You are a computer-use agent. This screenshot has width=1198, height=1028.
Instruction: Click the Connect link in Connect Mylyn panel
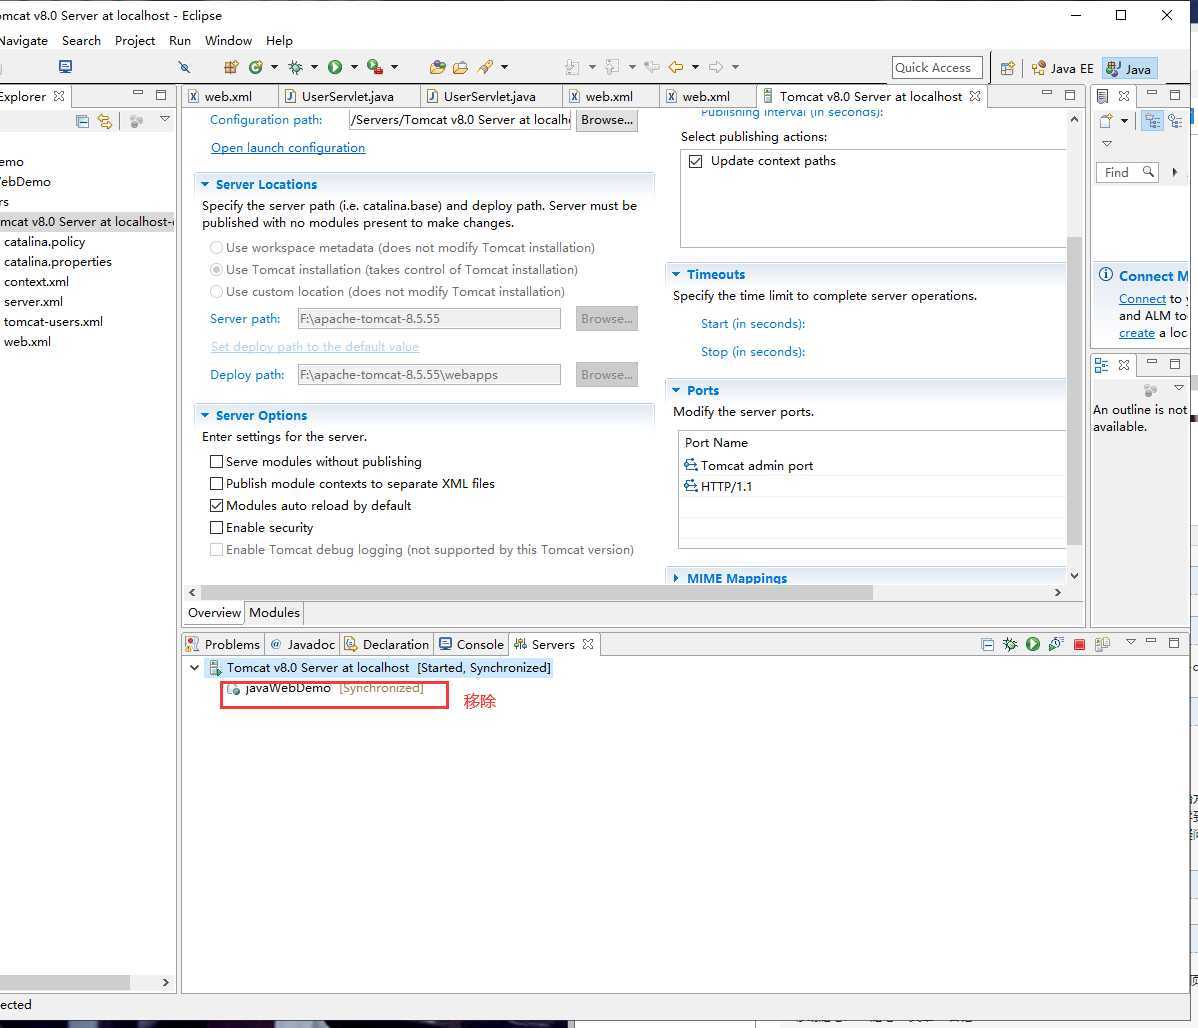tap(1142, 299)
